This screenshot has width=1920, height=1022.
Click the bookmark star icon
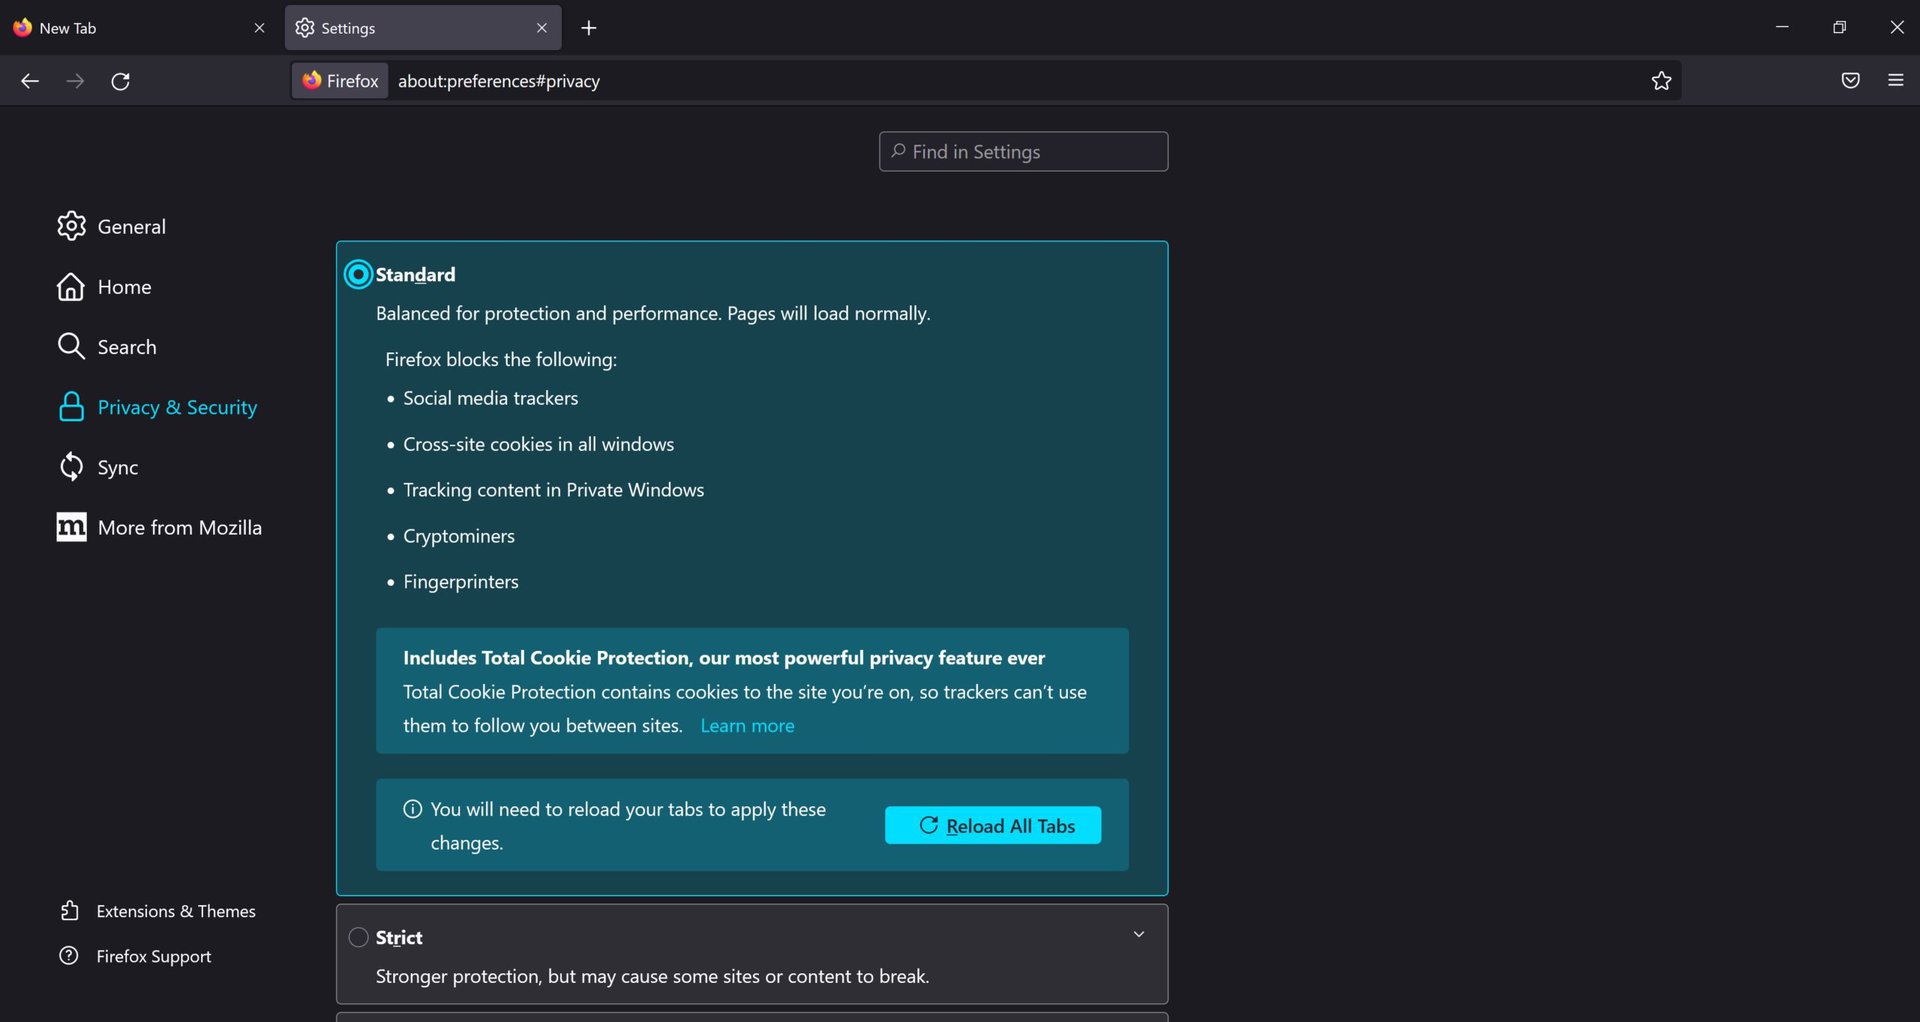[1661, 81]
